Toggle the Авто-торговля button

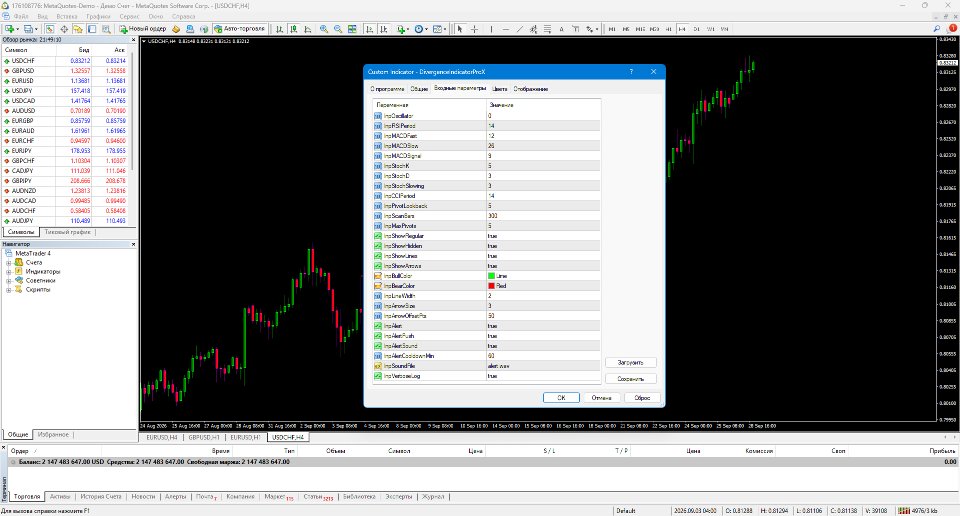[239, 29]
